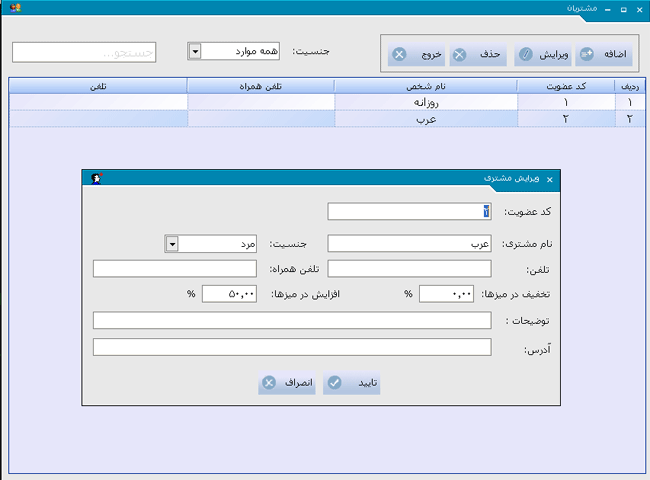Screen dimensions: 650x480
Task: Click the add icon on the اضافه button
Action: point(587,54)
